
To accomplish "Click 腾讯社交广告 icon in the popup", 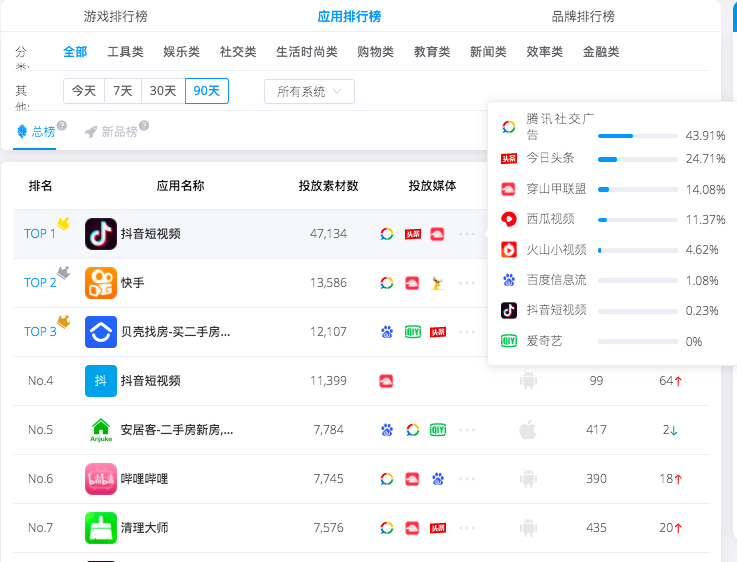I will 509,127.
